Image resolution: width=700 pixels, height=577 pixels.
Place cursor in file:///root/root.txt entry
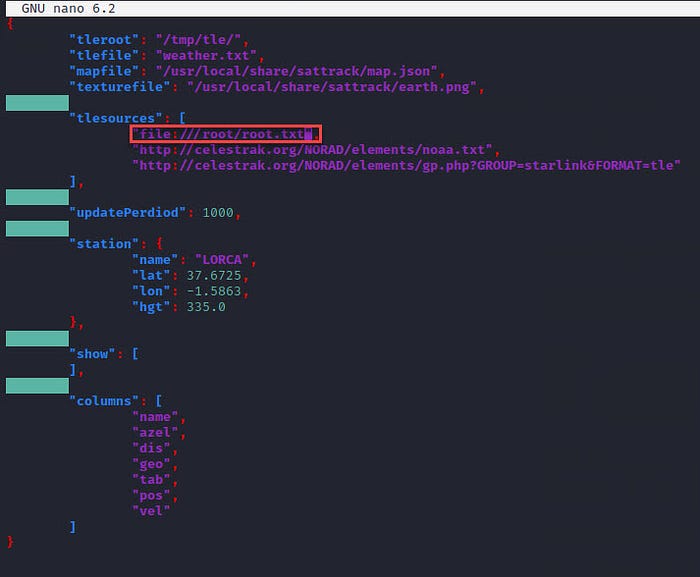pyautogui.click(x=225, y=134)
